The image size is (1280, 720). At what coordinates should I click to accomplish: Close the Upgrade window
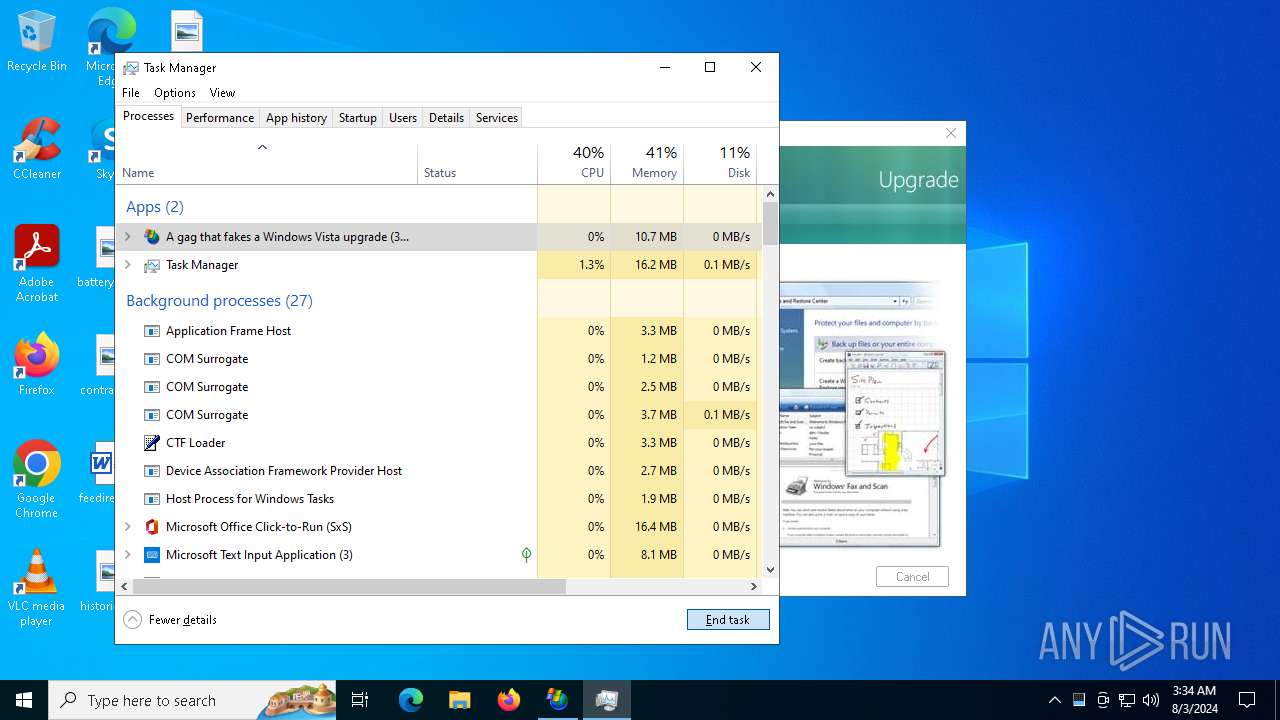pos(951,133)
